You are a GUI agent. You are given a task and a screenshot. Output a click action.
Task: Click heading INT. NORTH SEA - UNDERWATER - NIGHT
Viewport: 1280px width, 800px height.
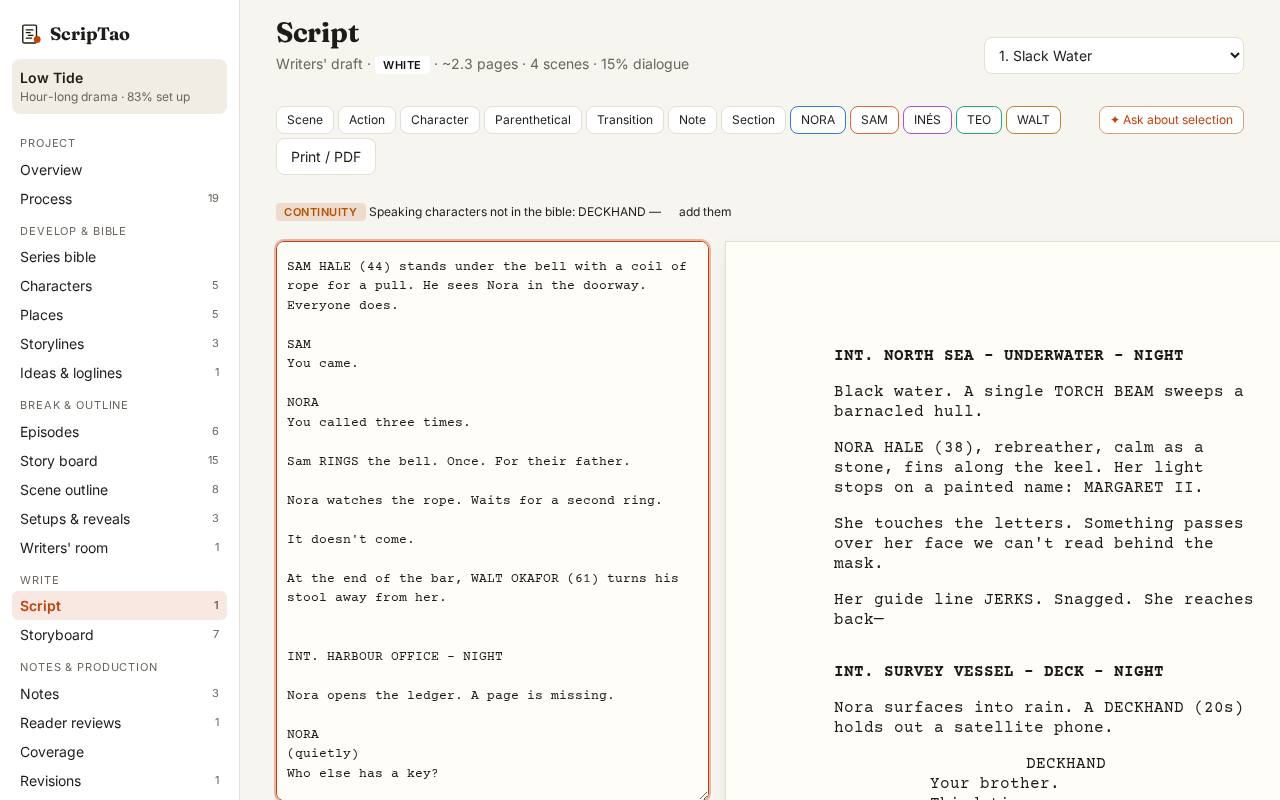click(1009, 356)
